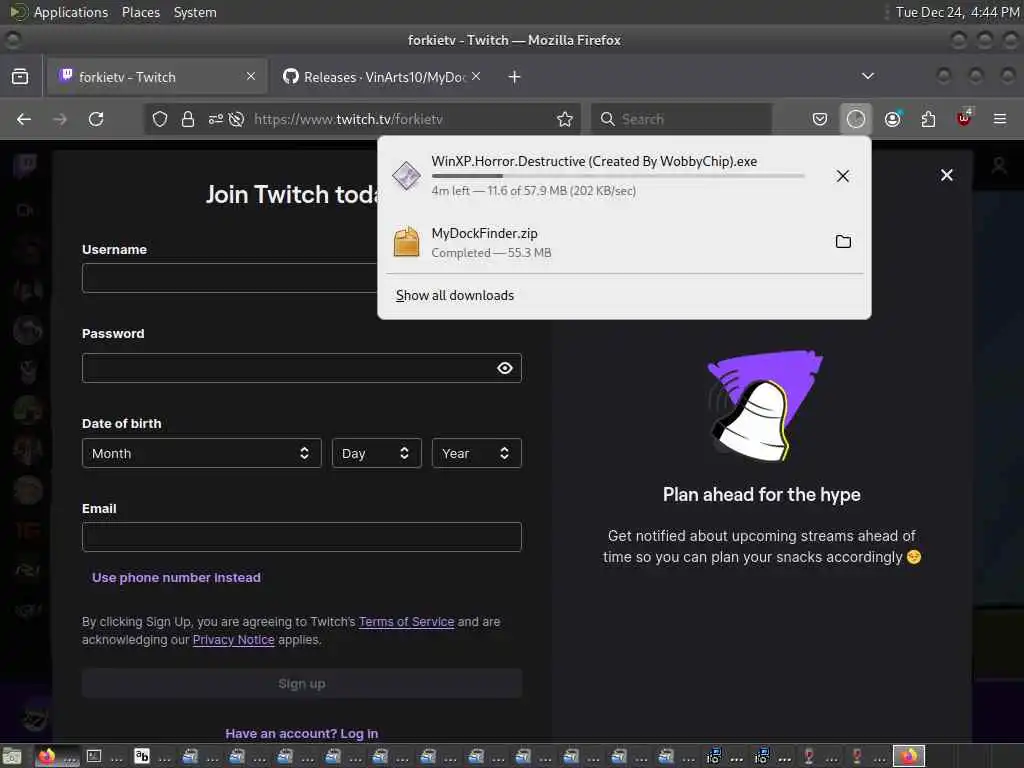The image size is (1024, 768).
Task: Focus the Email input field
Action: pyautogui.click(x=302, y=537)
